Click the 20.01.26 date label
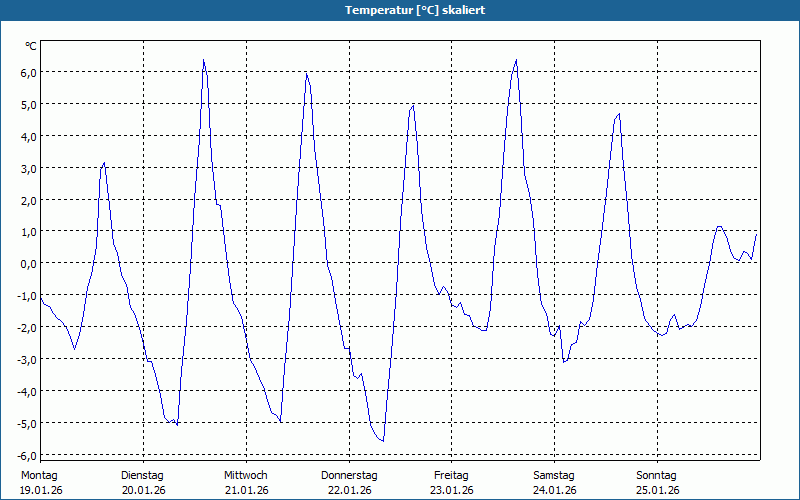Screen dimensions: 800x500 pyautogui.click(x=144, y=490)
